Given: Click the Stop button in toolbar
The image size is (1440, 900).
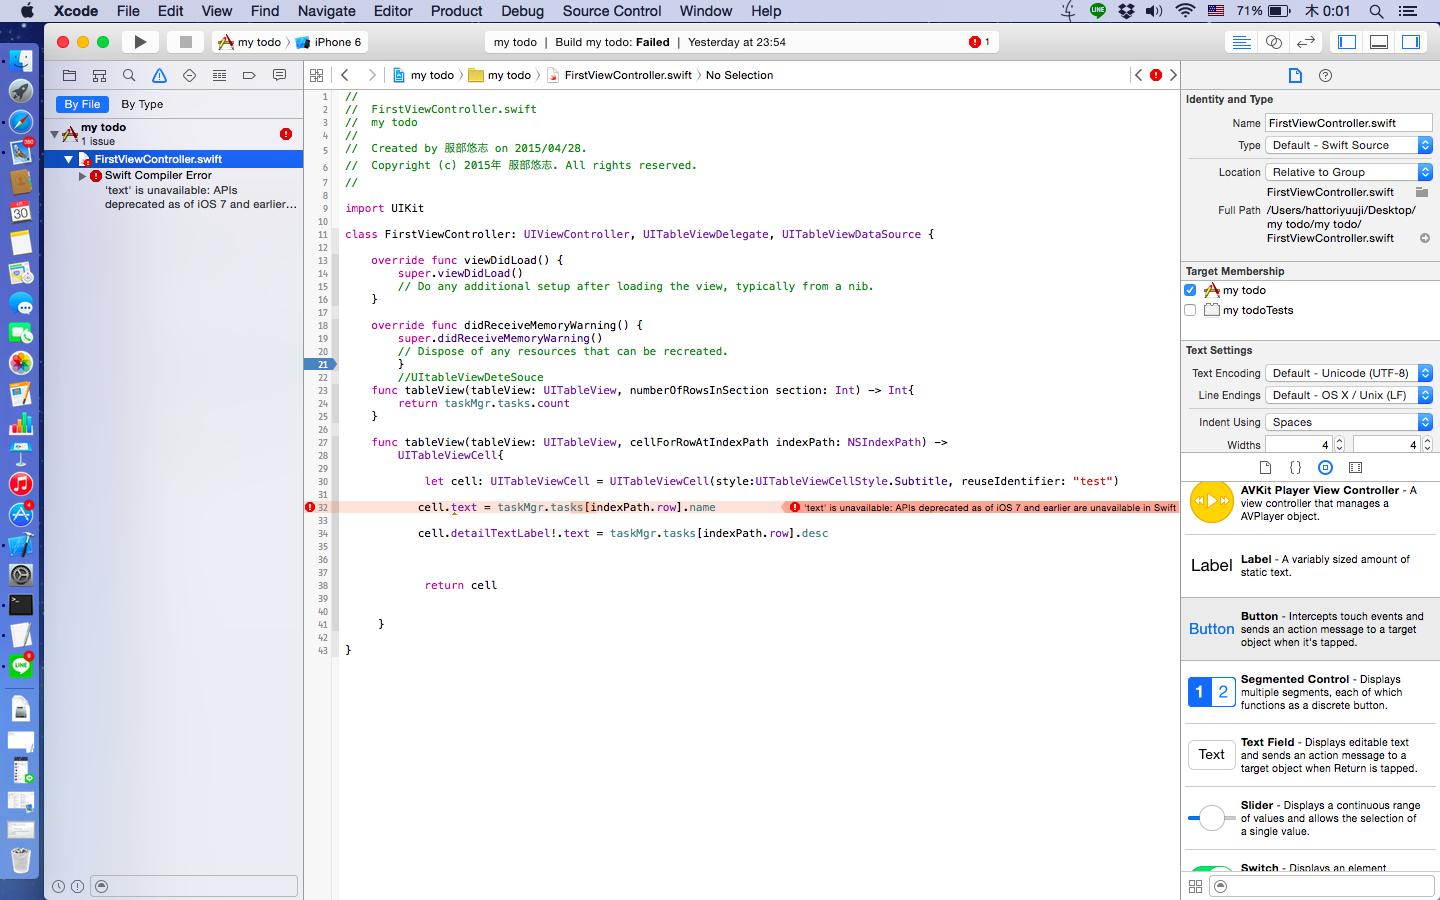Looking at the screenshot, I should point(185,42).
